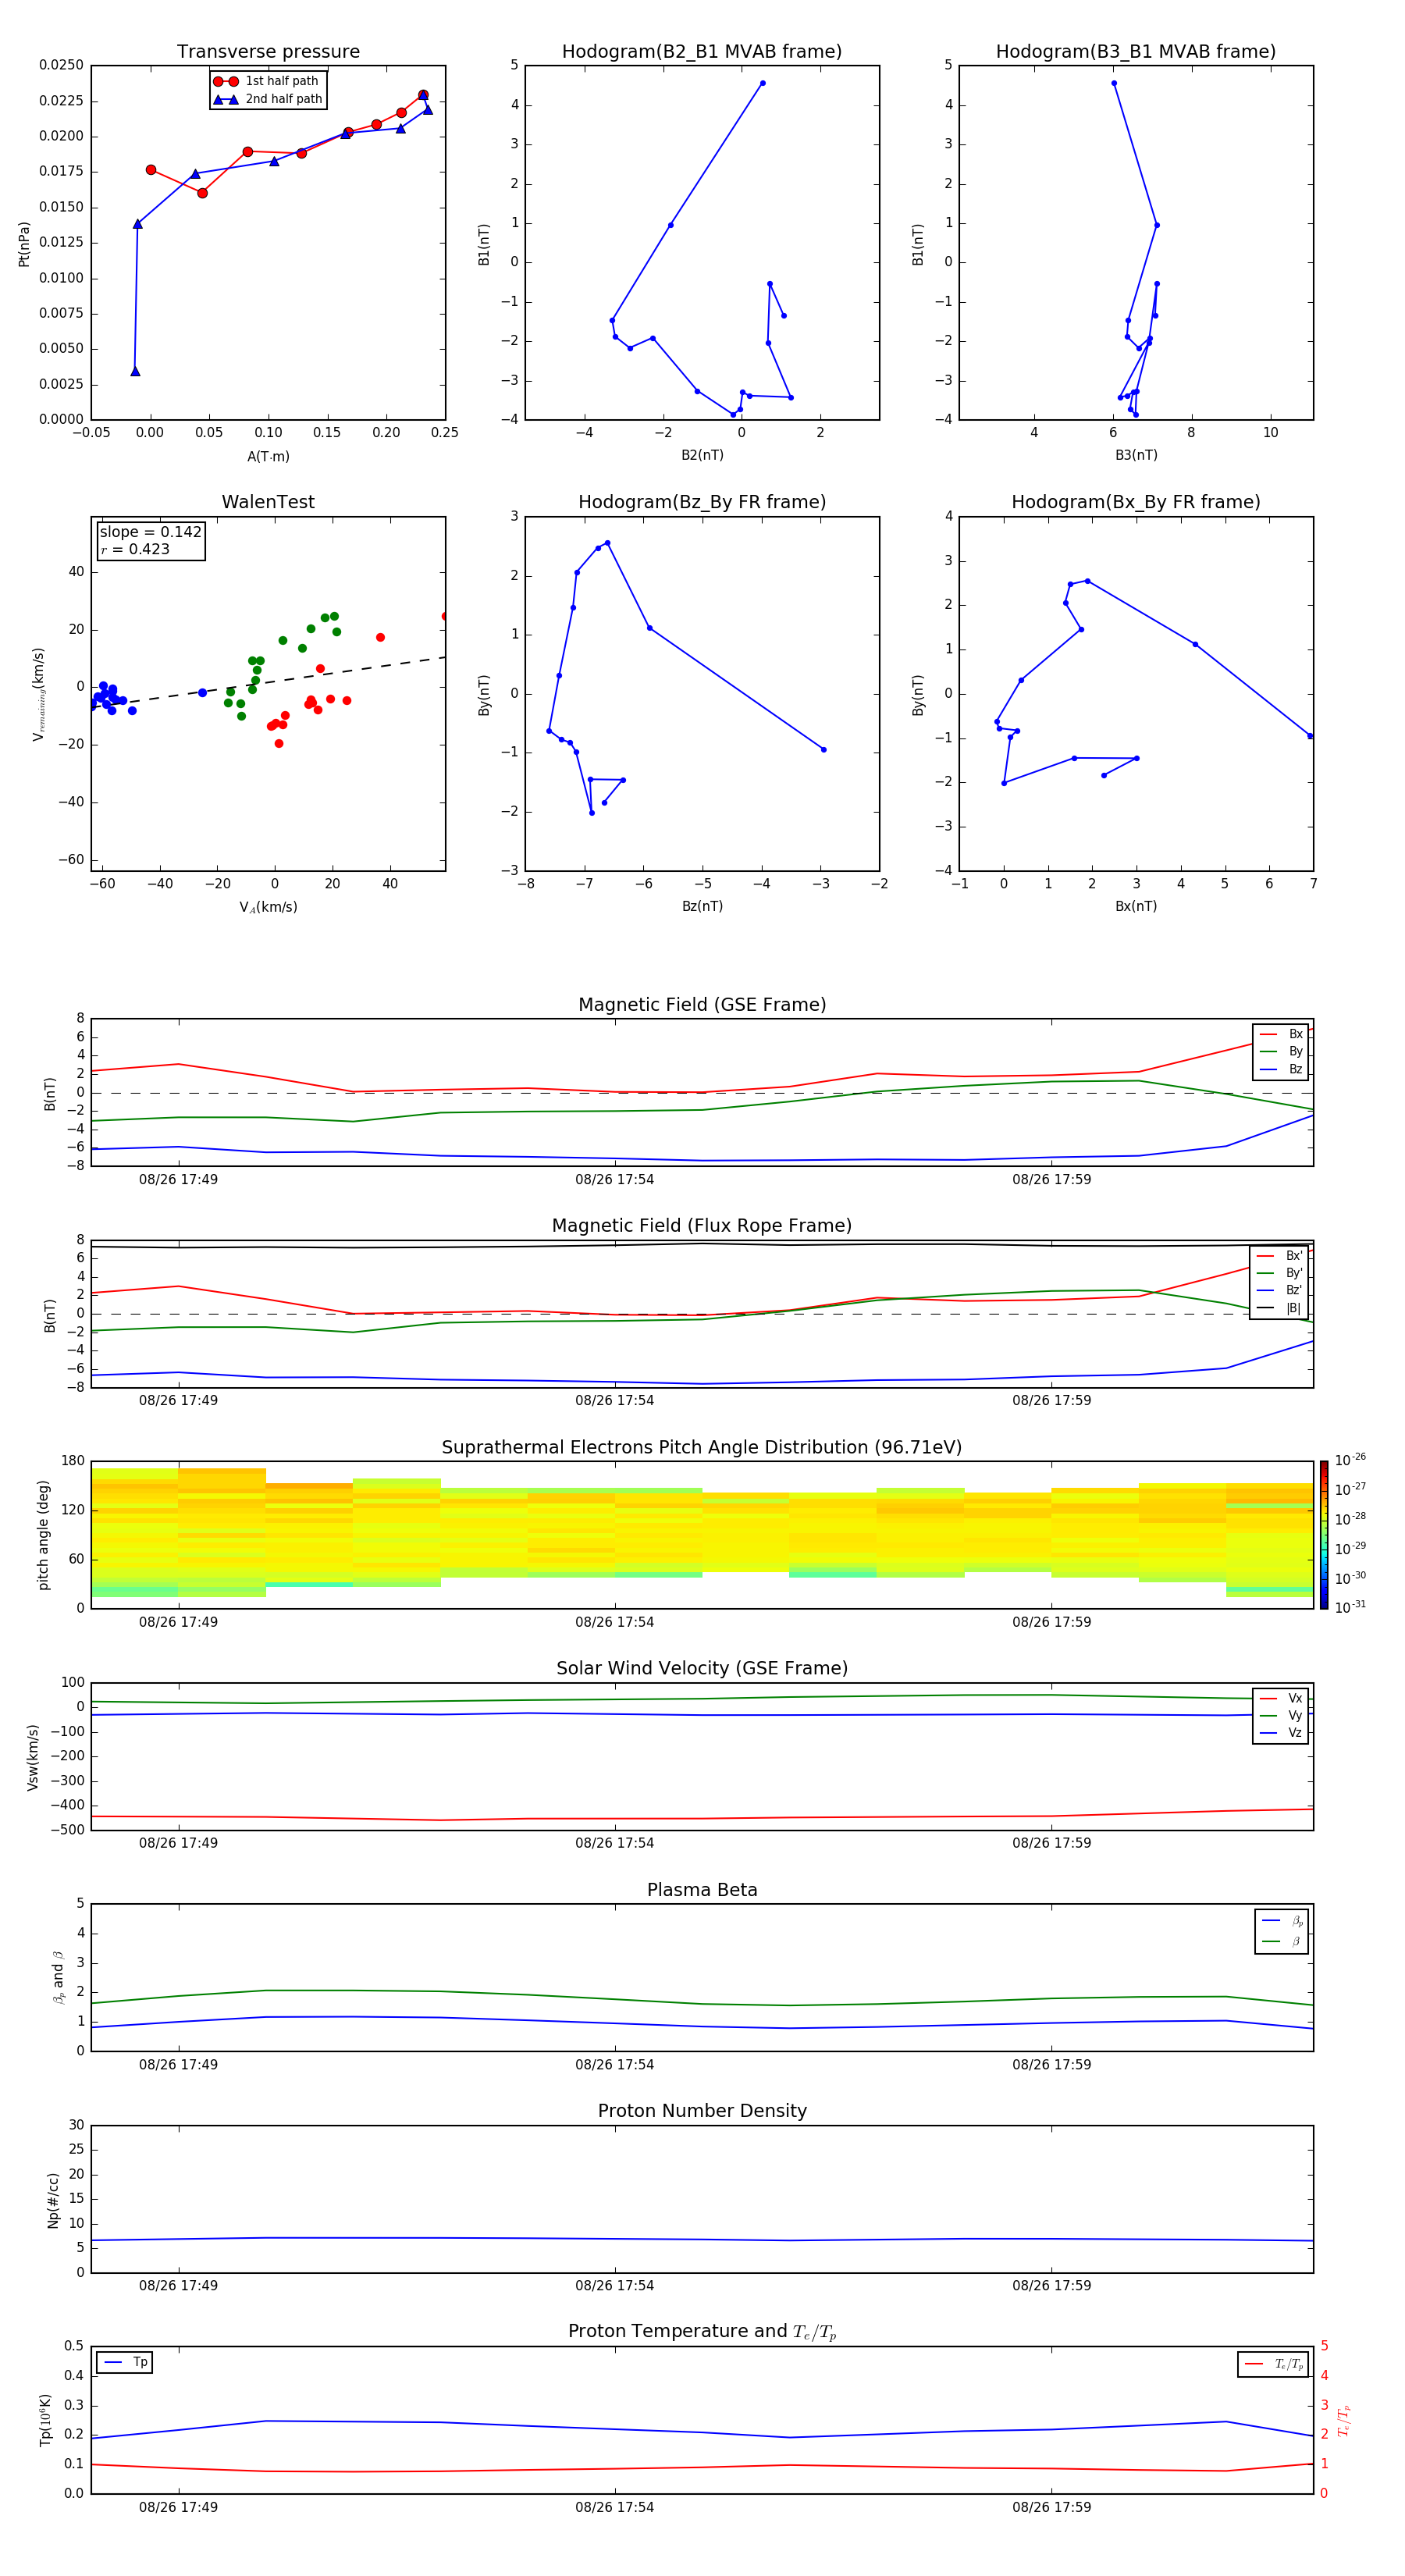Click 'Proton Number Density' plot title
The image size is (1405, 2576).
click(702, 2111)
